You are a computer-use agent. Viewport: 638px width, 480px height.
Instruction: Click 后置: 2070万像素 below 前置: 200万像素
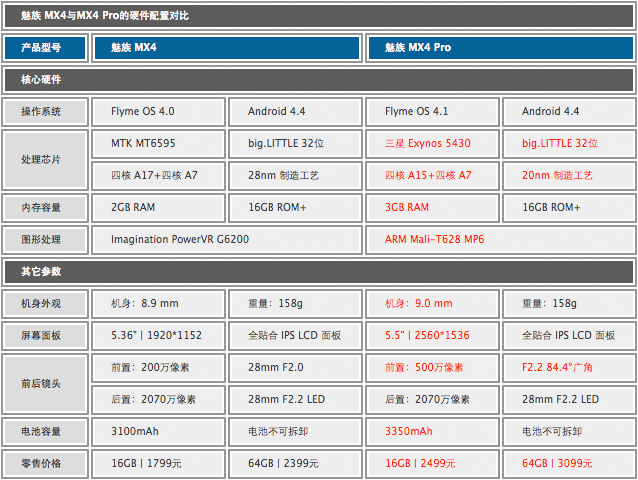(158, 400)
